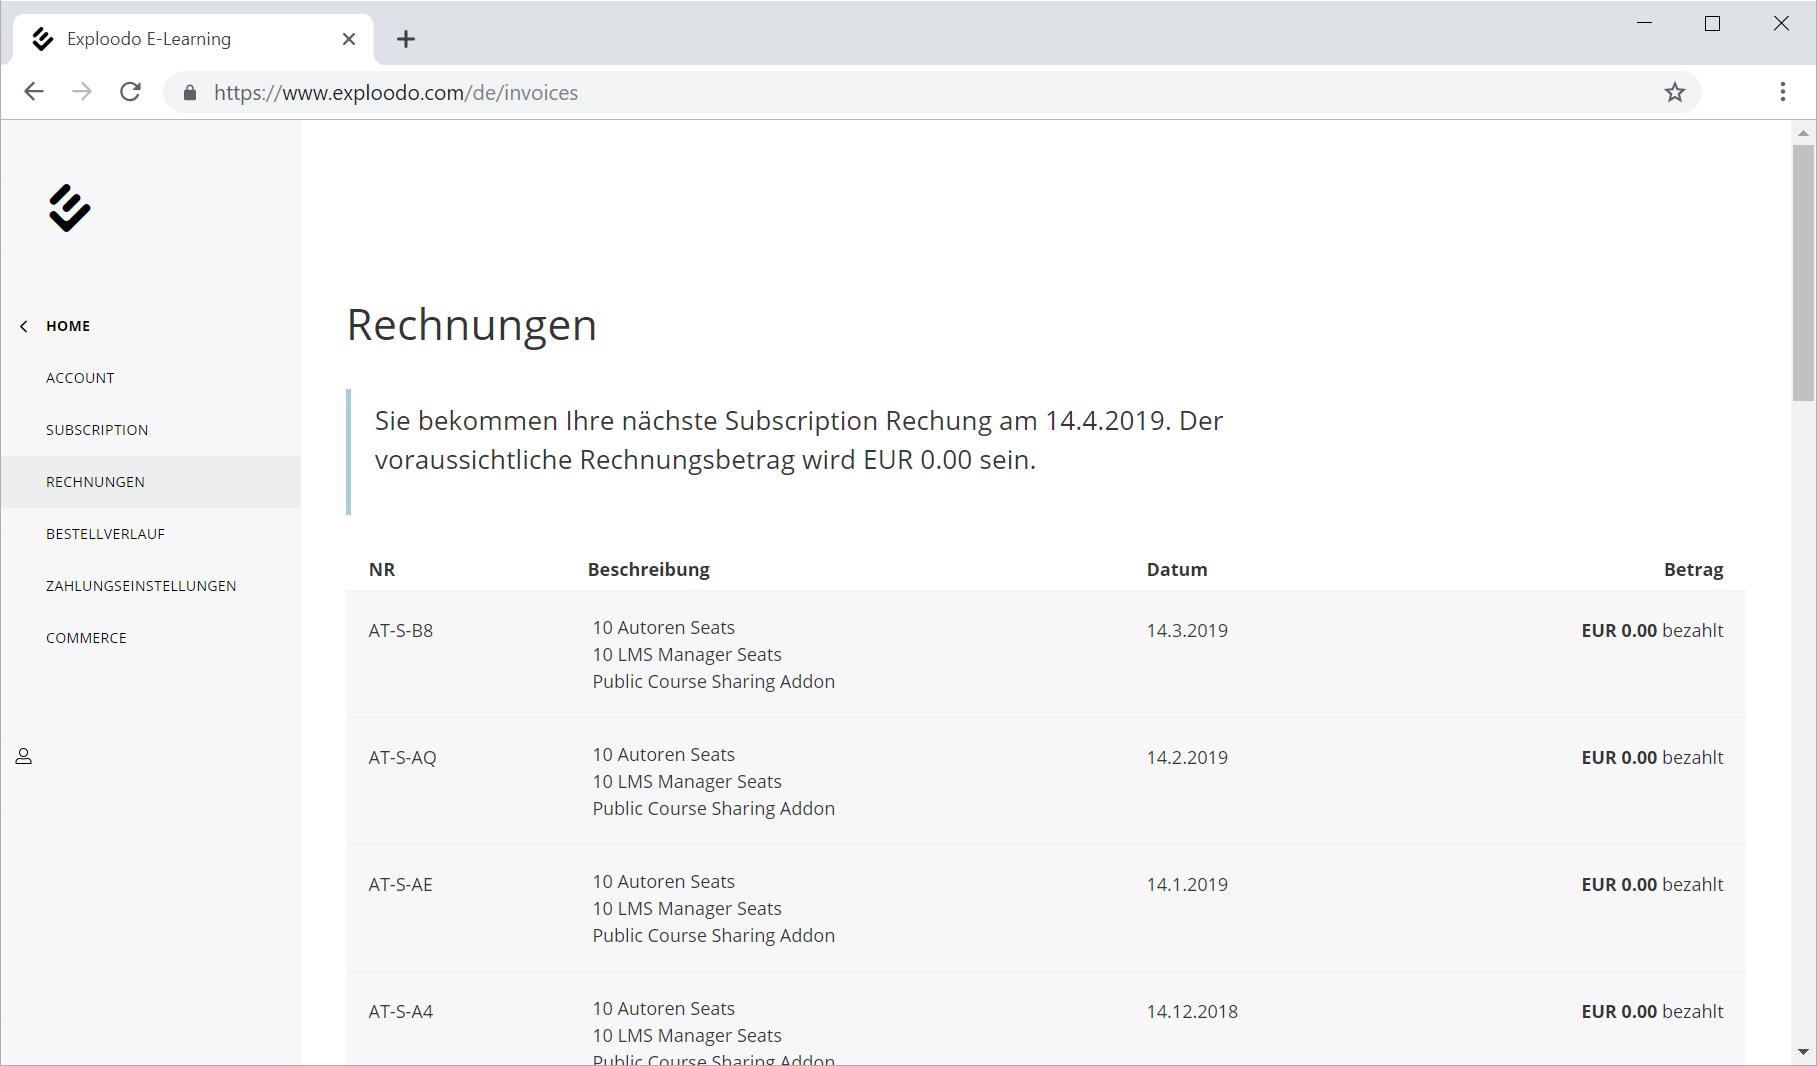The width and height of the screenshot is (1817, 1066).
Task: View site info via the lock icon
Action: (190, 93)
